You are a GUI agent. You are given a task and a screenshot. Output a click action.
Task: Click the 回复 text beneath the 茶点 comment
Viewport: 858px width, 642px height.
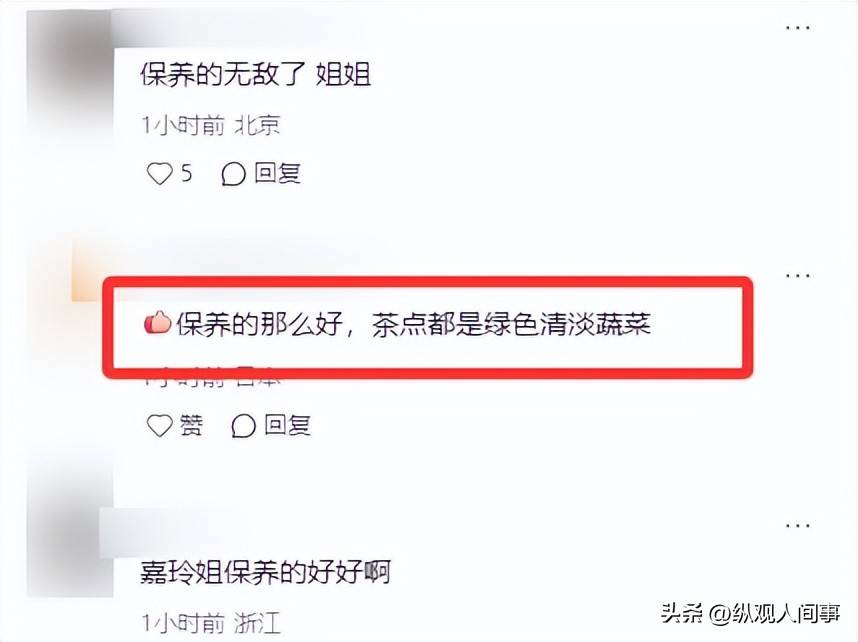288,425
